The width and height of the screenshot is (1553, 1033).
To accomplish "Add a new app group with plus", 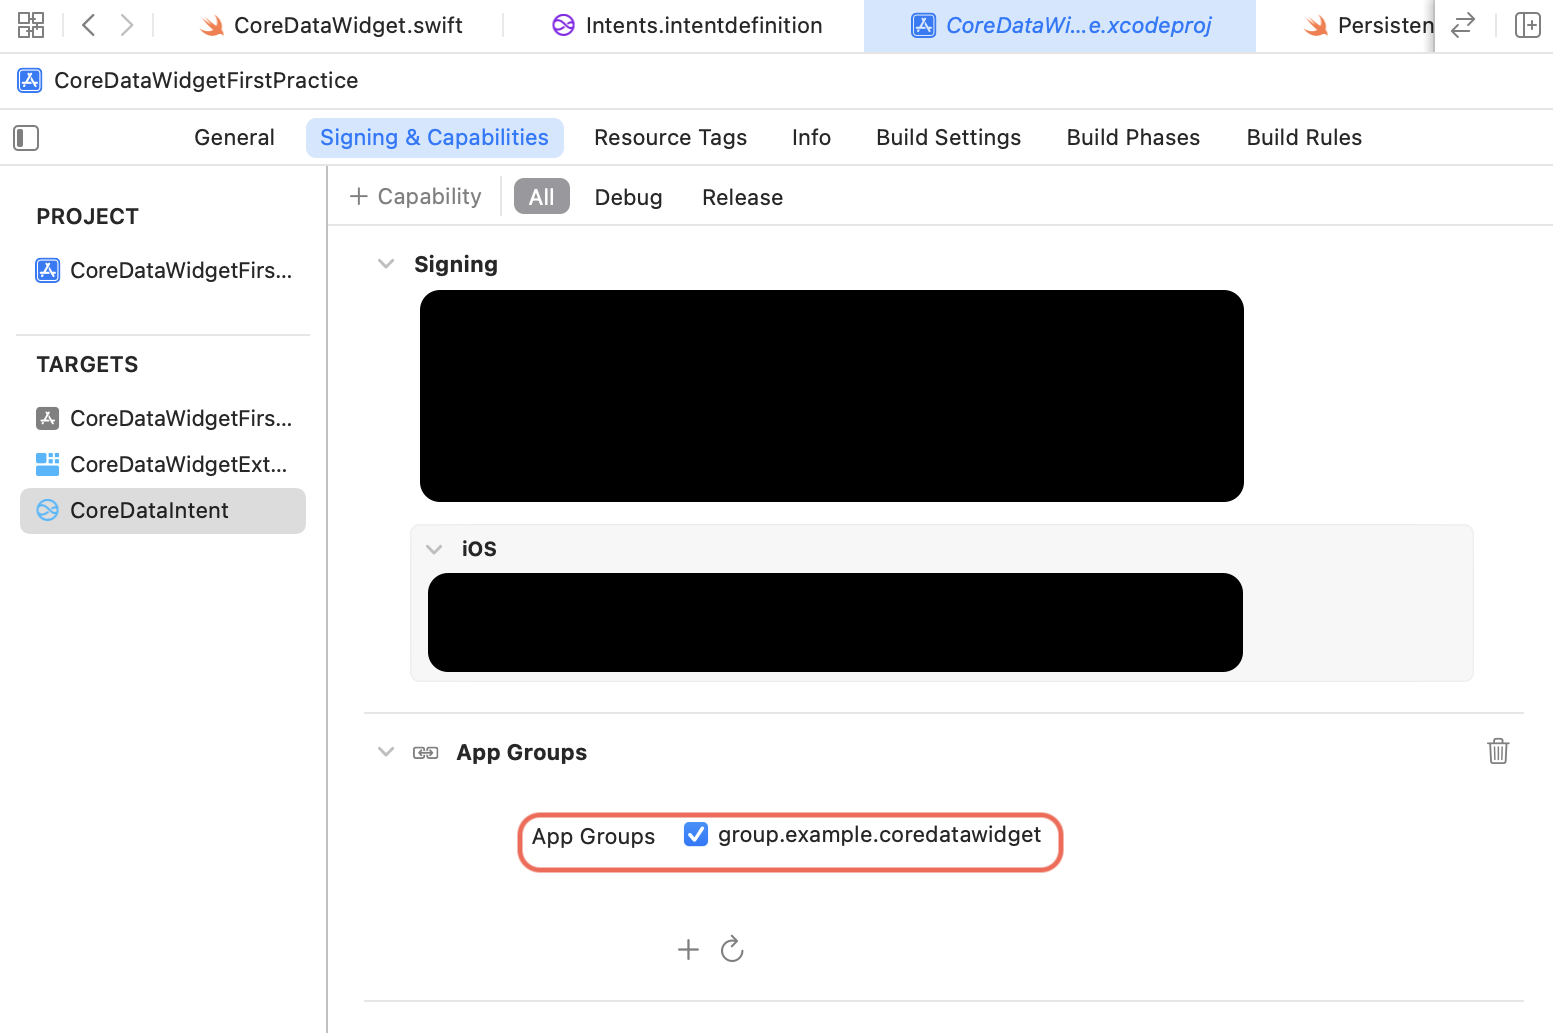I will click(x=688, y=948).
